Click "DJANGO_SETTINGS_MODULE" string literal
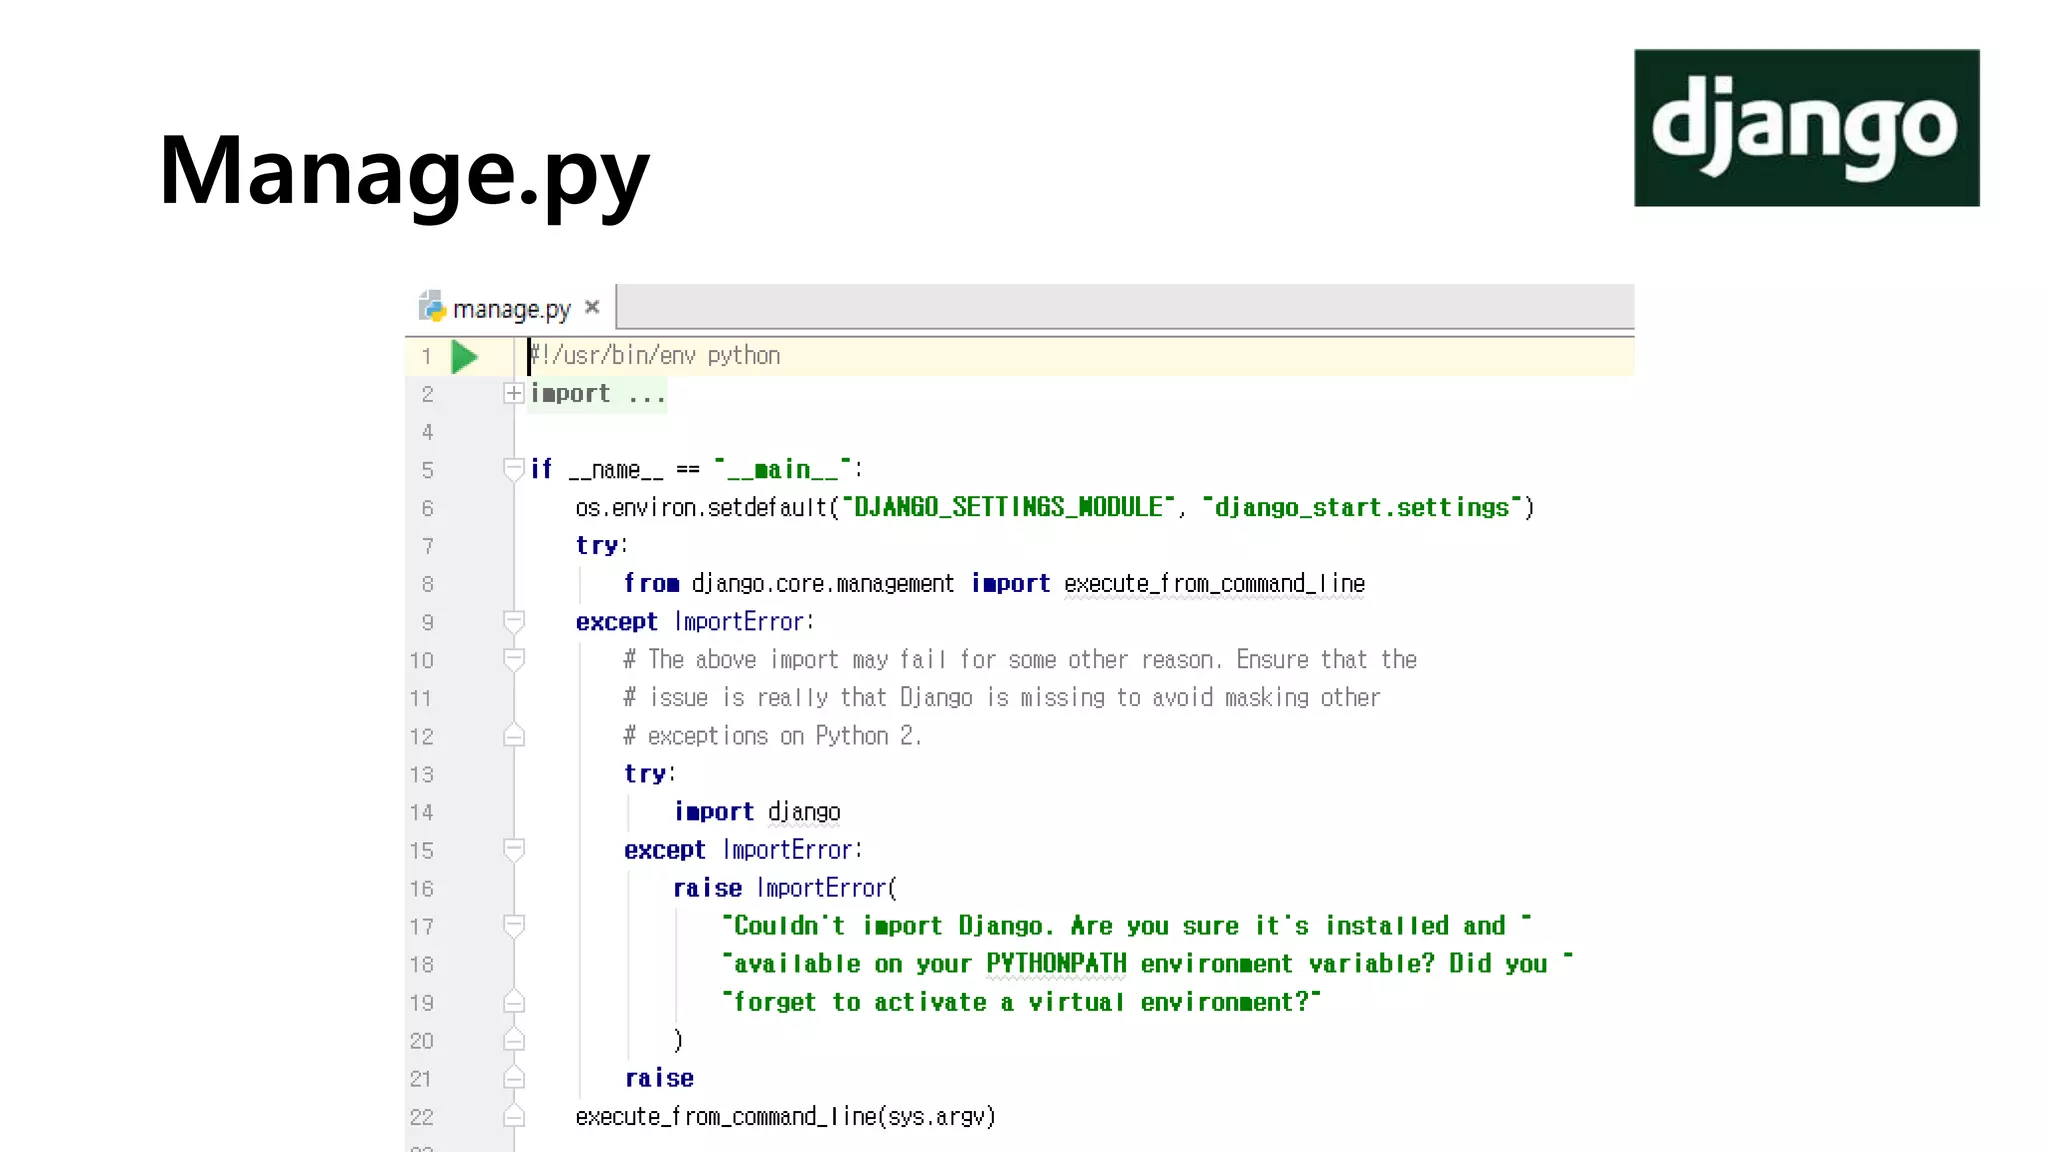 pos(1009,507)
